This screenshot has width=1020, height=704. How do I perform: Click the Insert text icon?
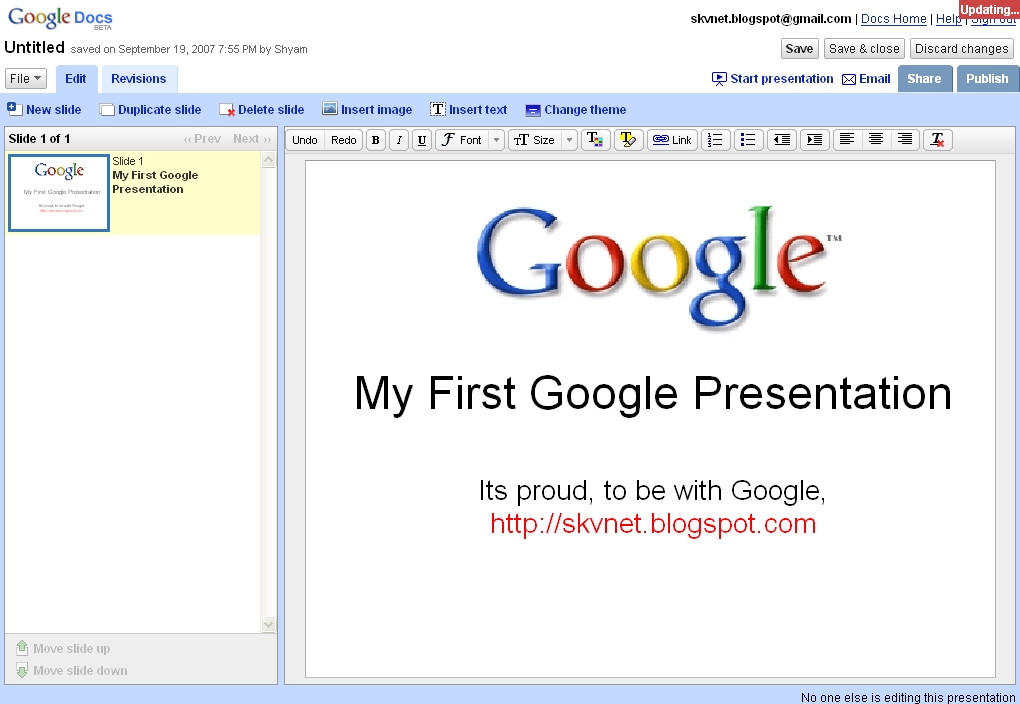click(x=438, y=109)
